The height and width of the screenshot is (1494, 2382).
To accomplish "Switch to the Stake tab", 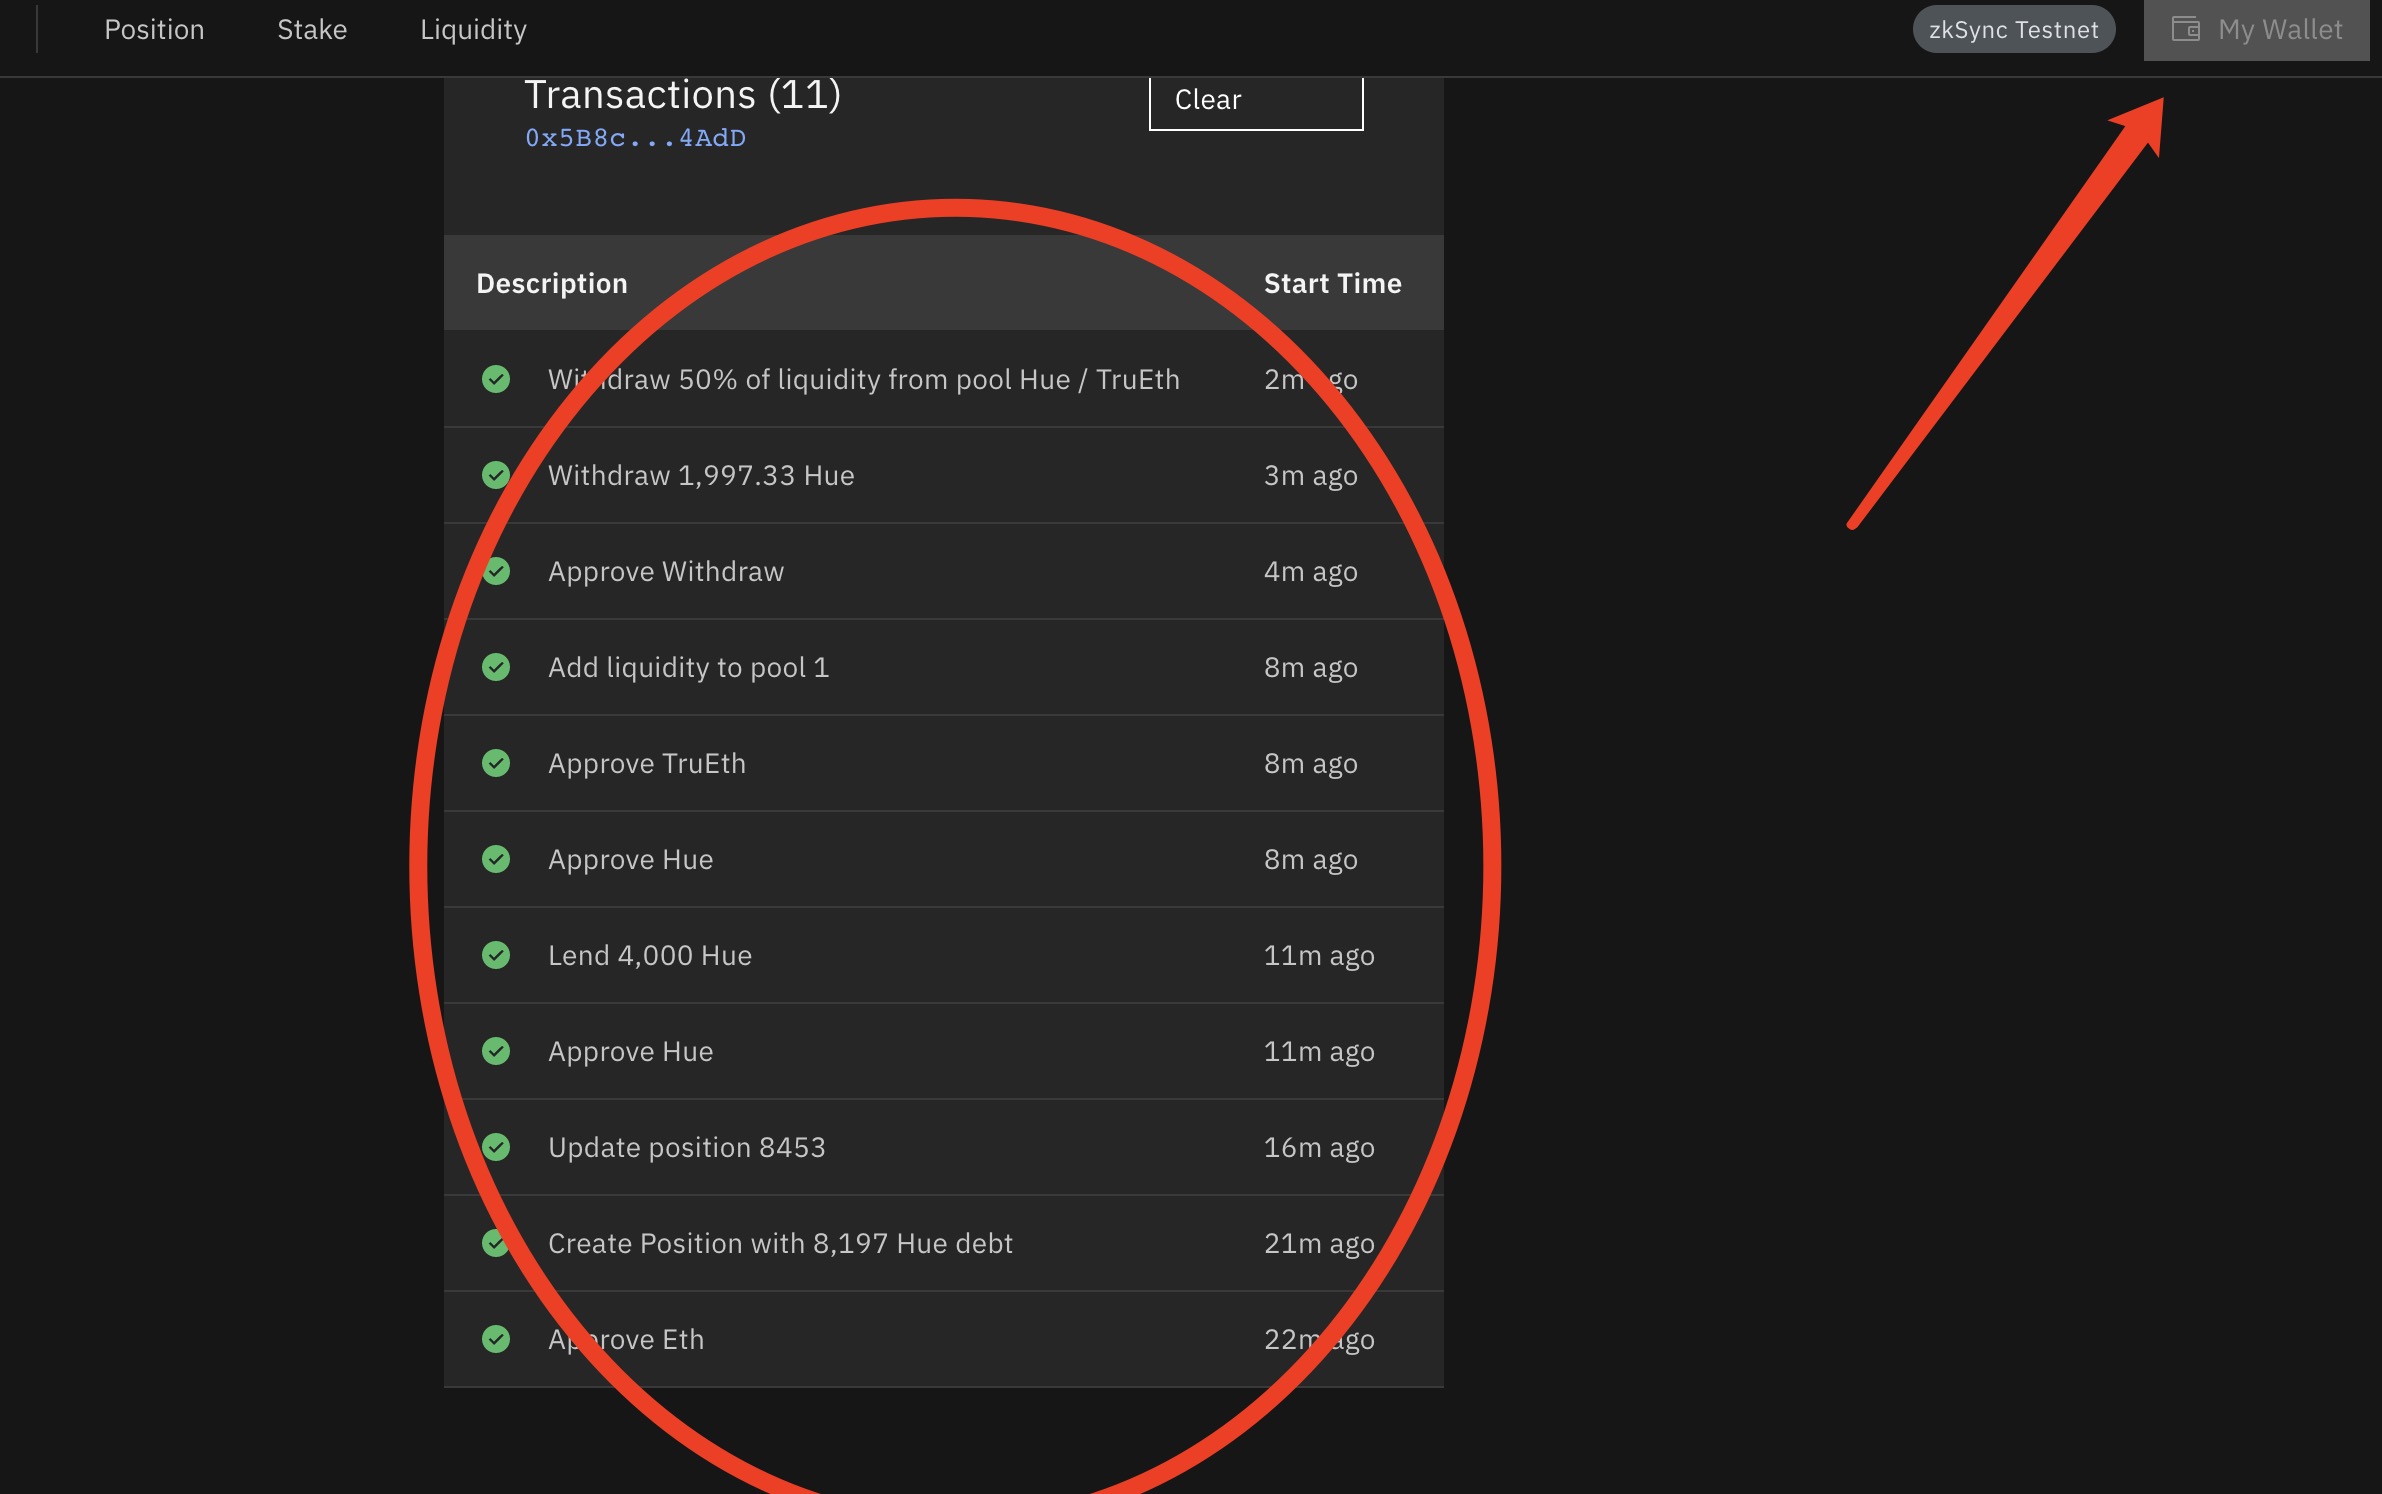I will coord(312,30).
